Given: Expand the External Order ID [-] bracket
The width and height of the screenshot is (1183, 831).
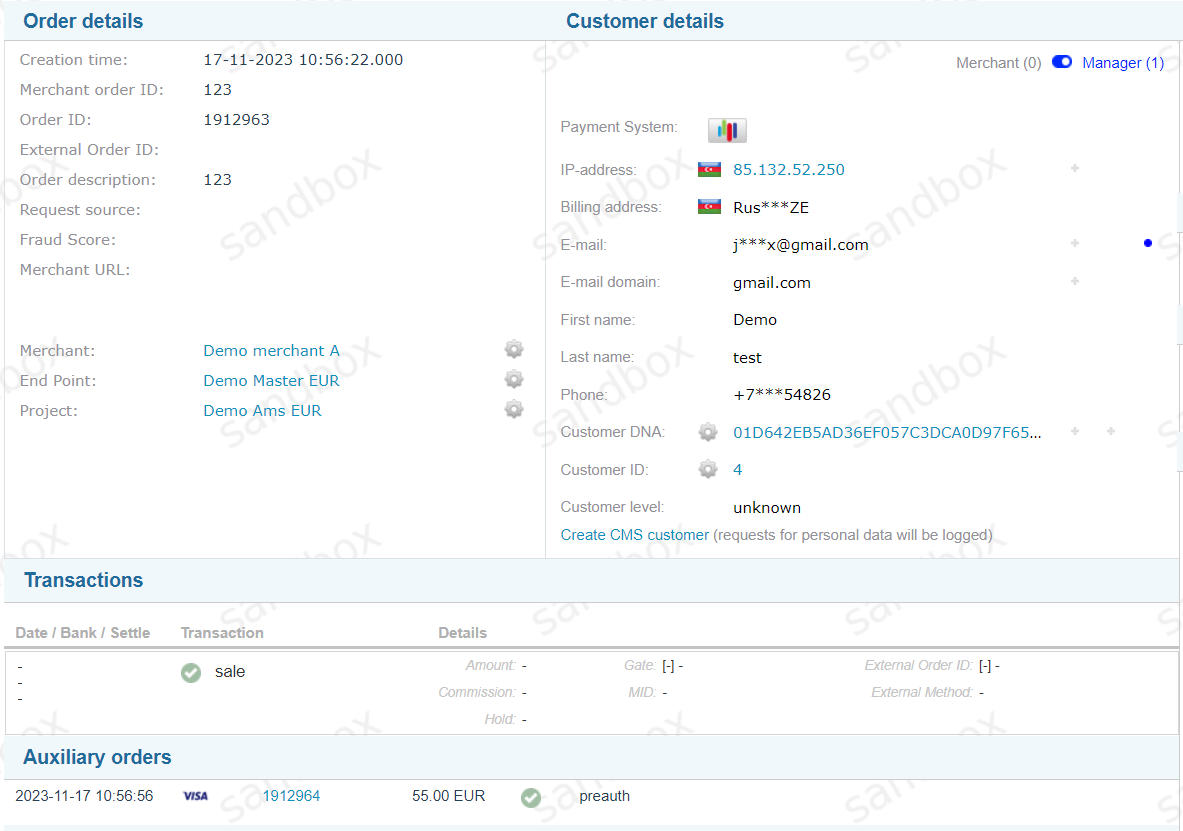Looking at the screenshot, I should coord(985,666).
